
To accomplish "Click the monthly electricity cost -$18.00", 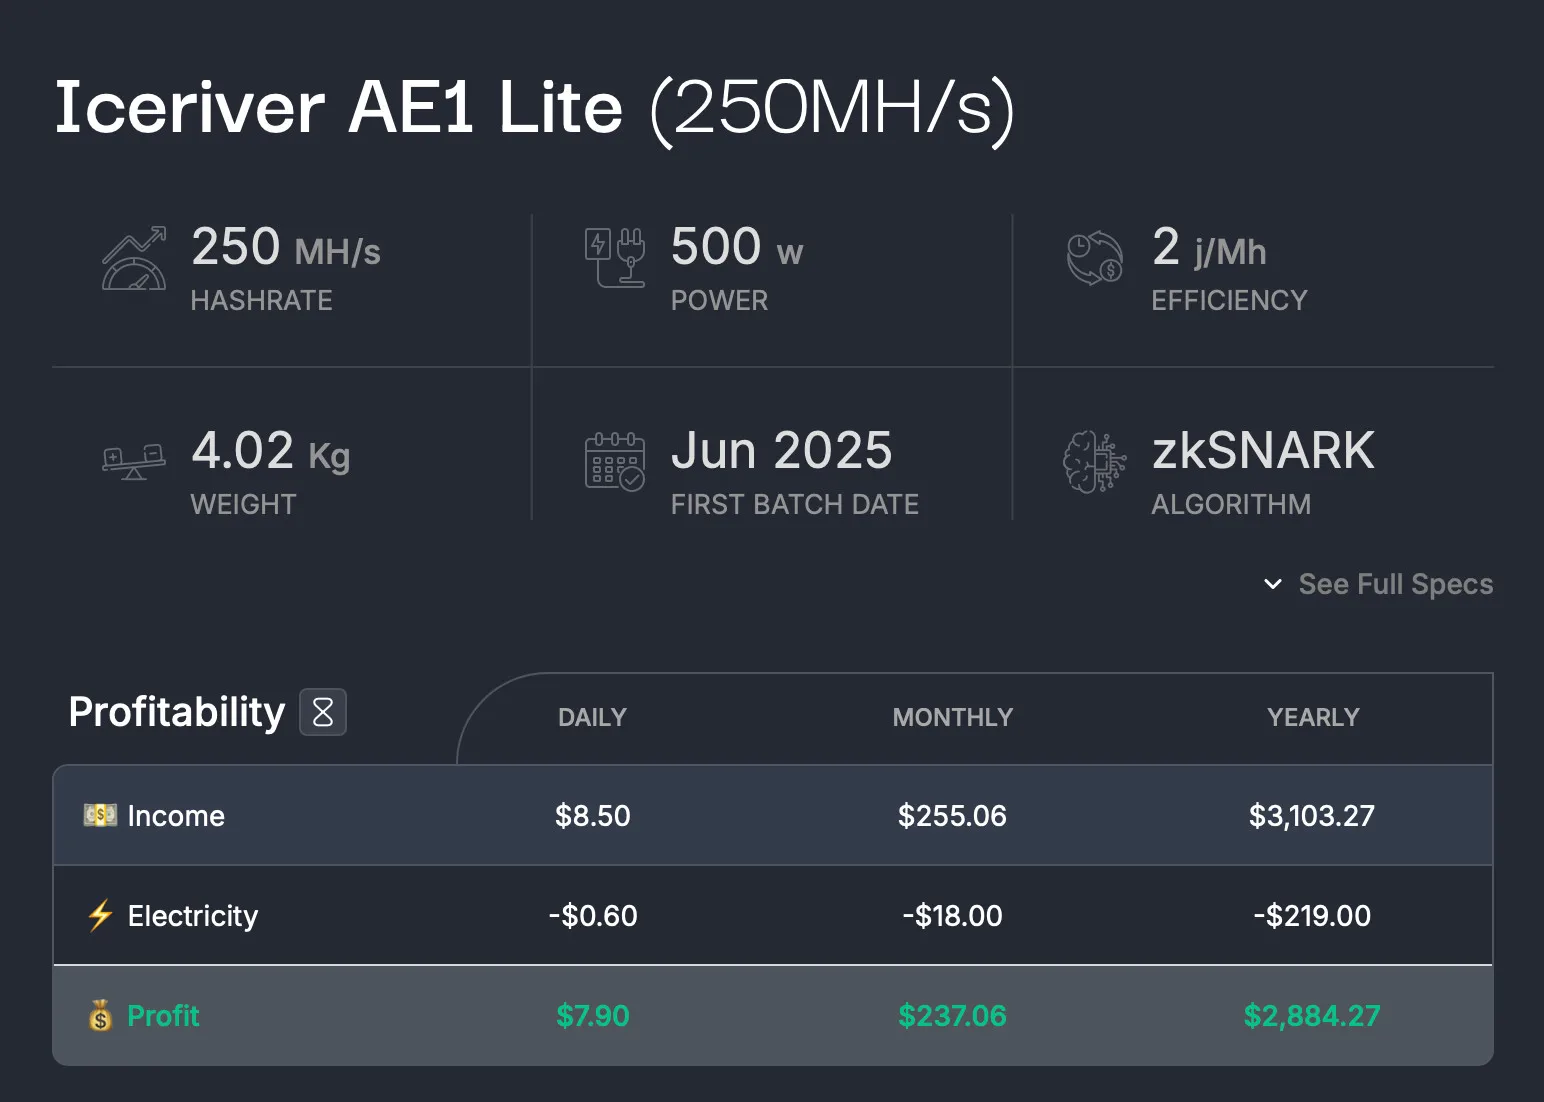I will click(x=952, y=916).
